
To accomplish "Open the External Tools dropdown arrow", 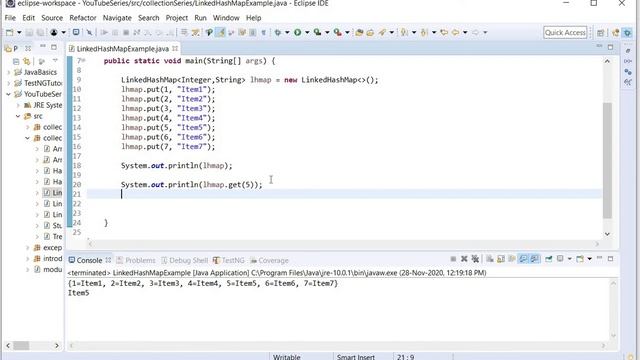I will pos(347,32).
